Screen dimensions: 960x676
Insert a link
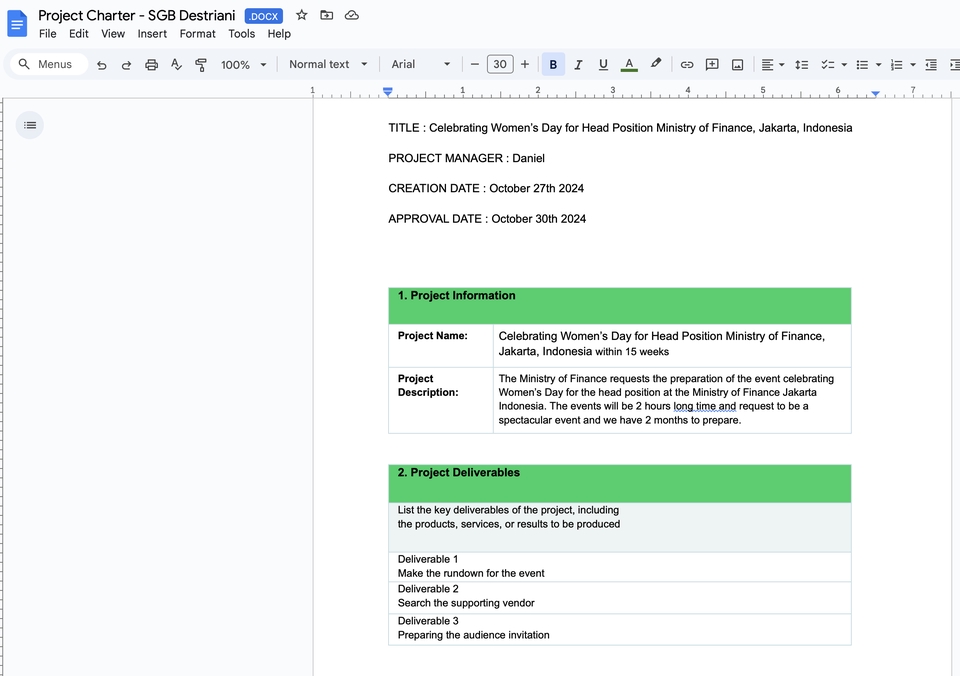coord(687,64)
